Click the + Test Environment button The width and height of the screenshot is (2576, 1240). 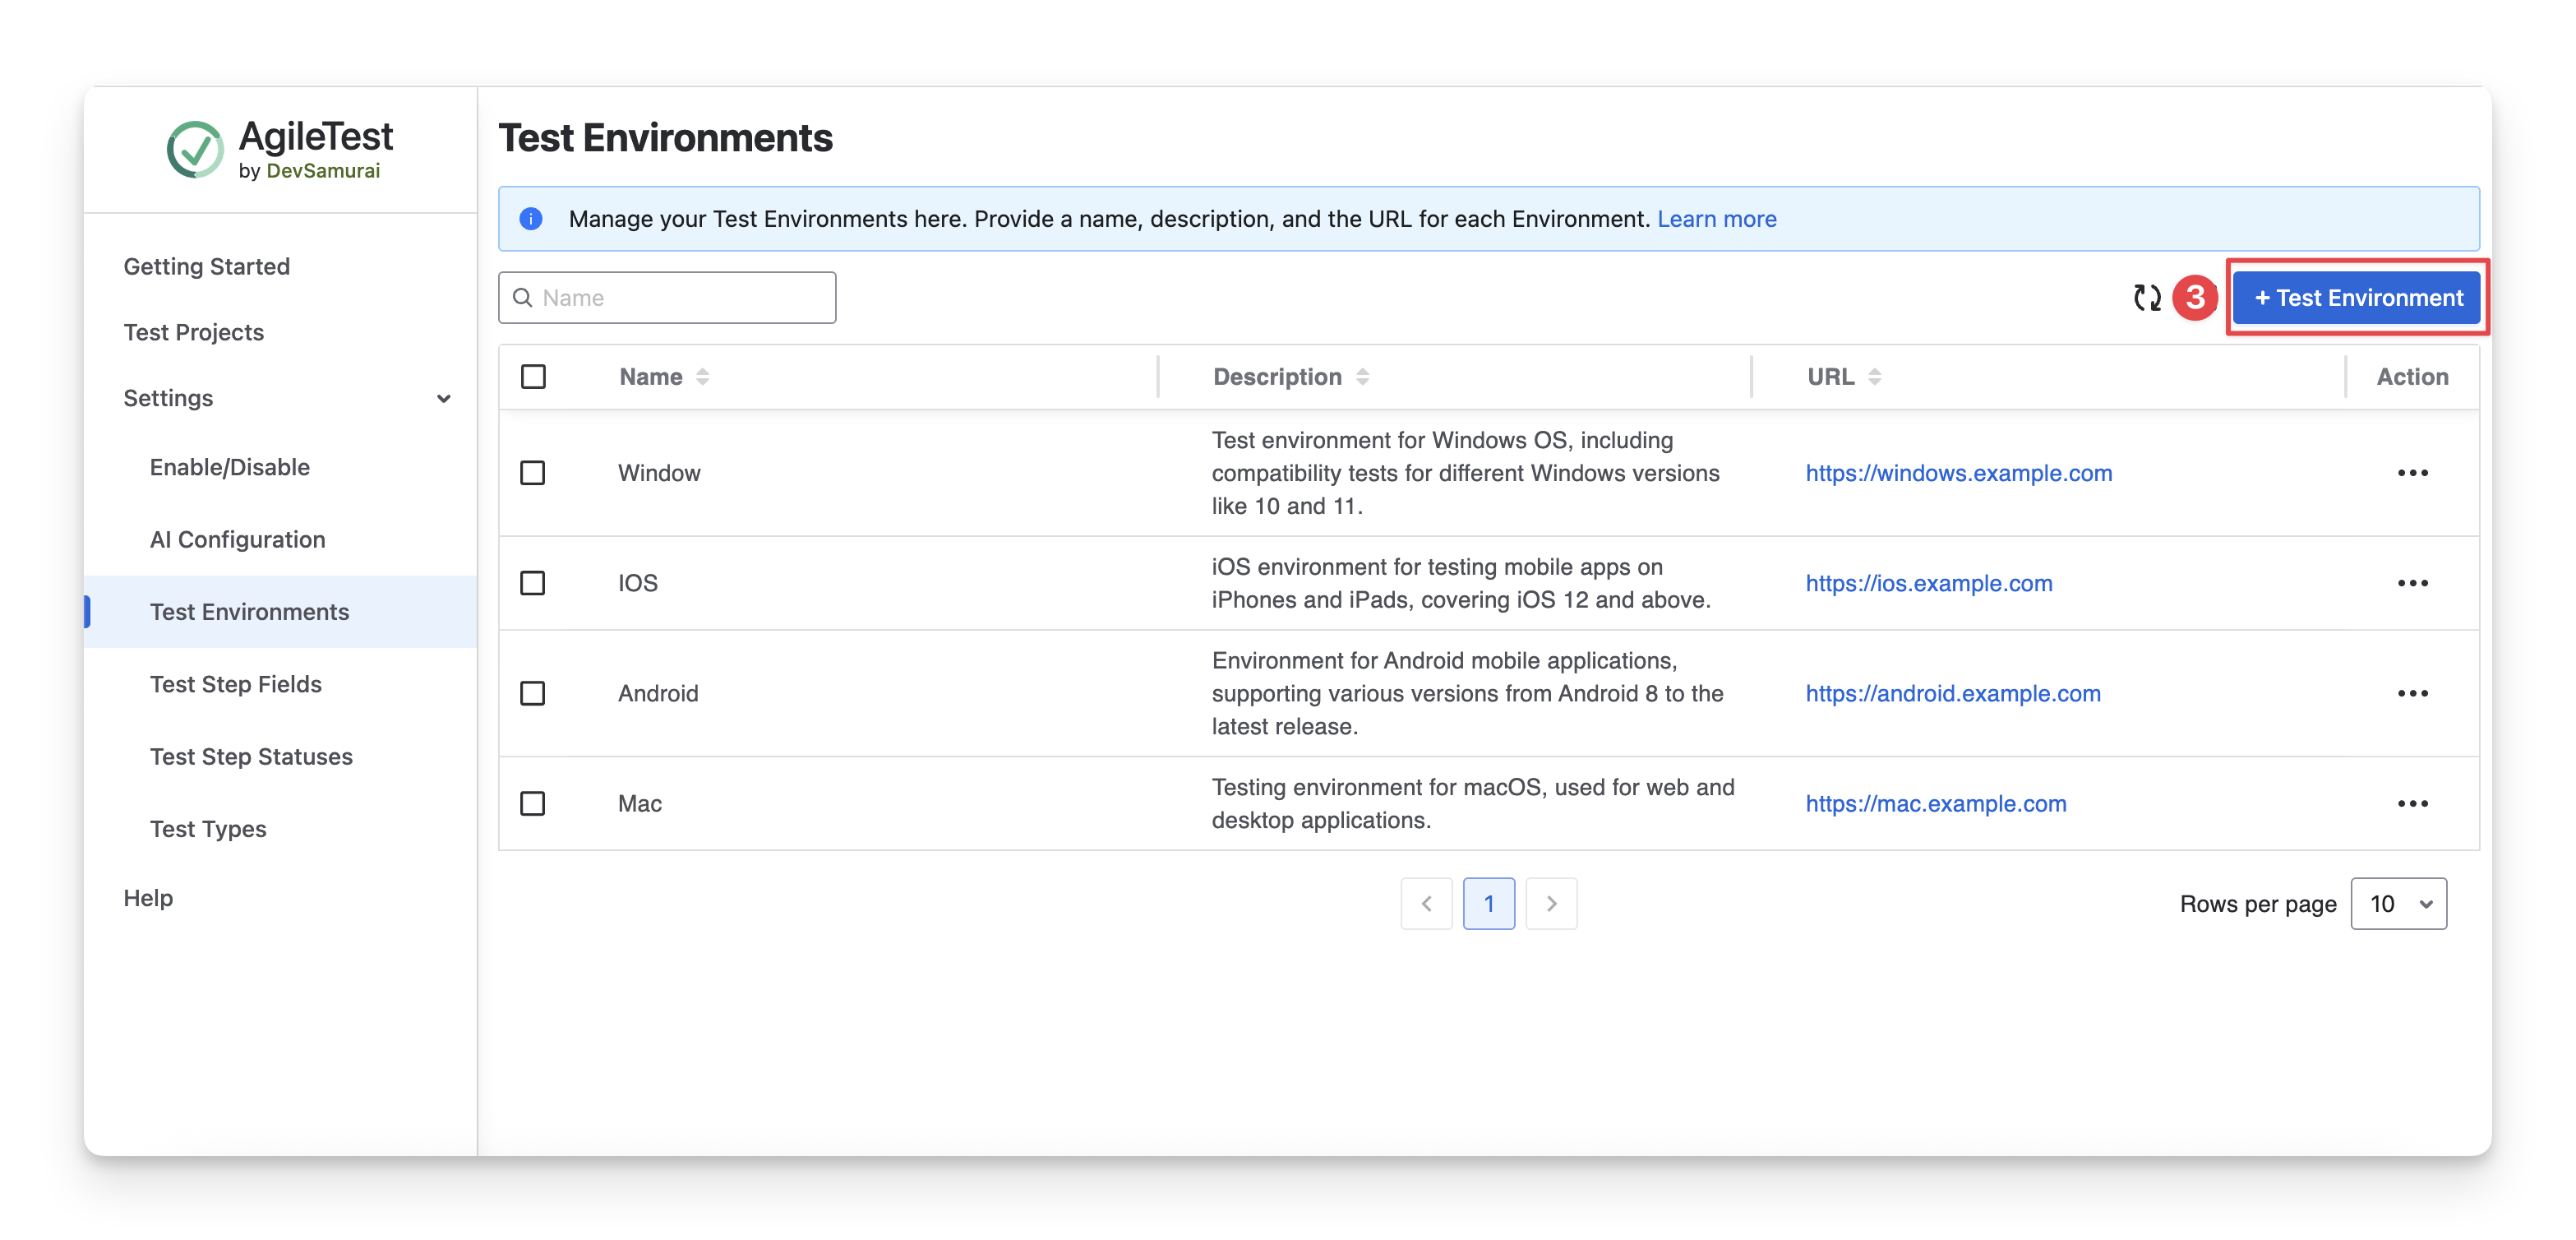click(2357, 298)
